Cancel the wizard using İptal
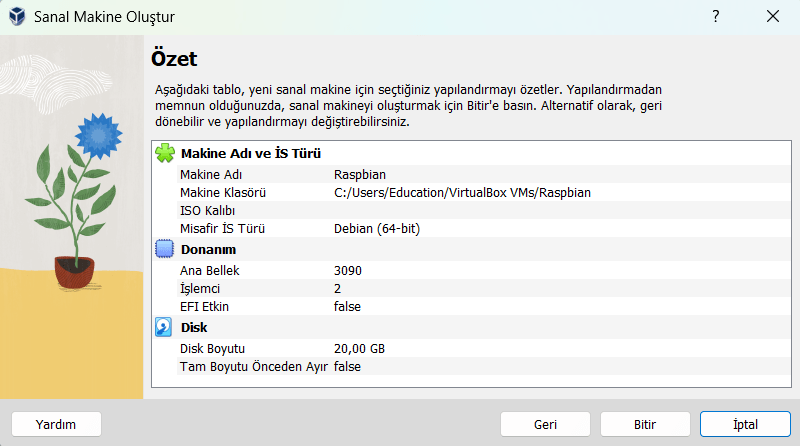Image resolution: width=800 pixels, height=446 pixels. pos(745,424)
